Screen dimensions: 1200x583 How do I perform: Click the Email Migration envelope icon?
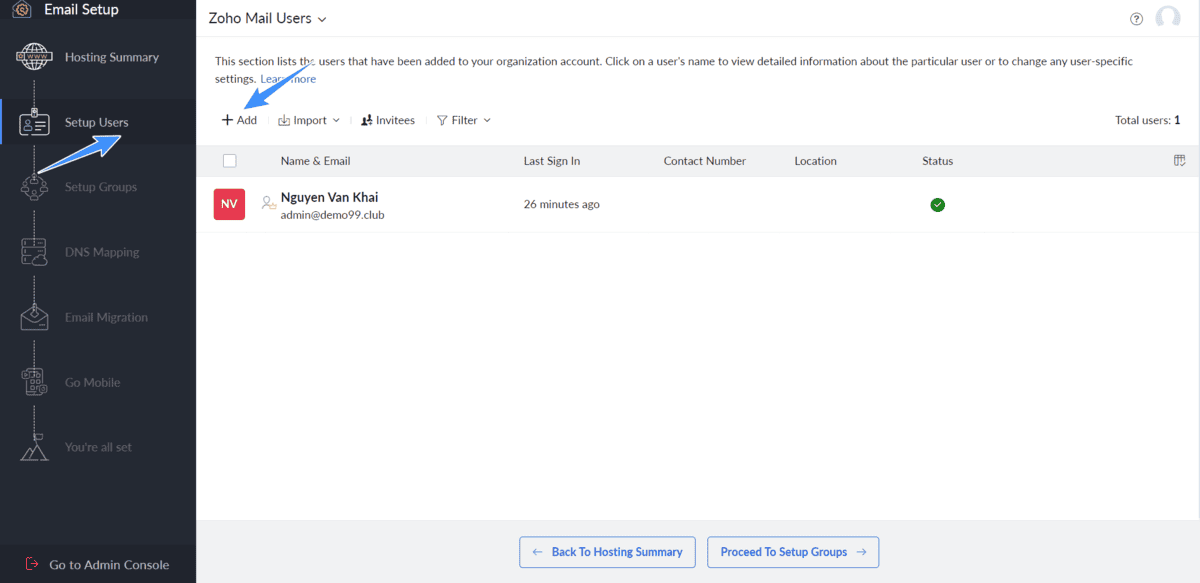point(34,317)
